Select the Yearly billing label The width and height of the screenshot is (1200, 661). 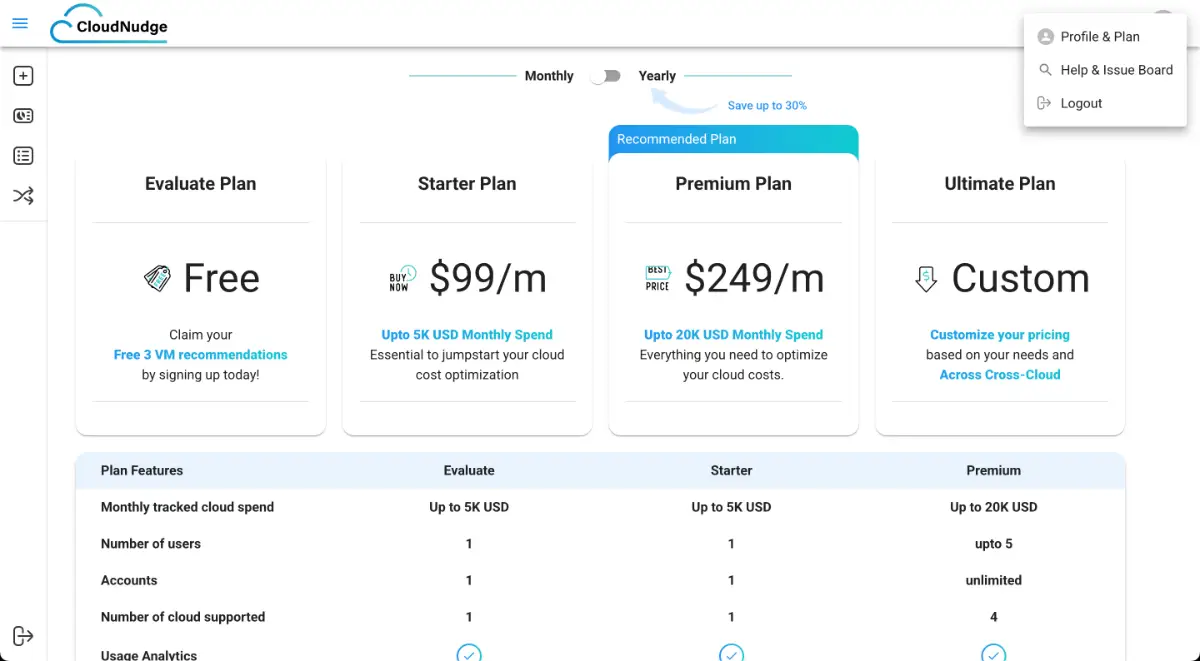(x=657, y=76)
